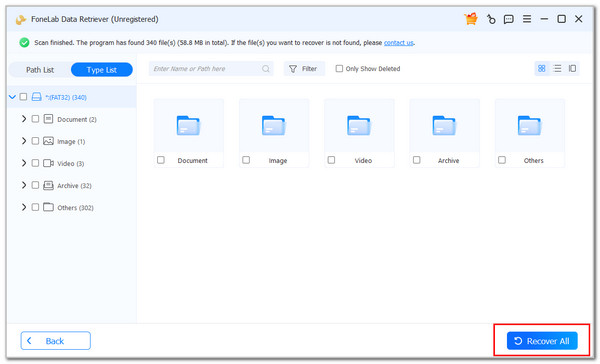Tick the Archive folder card checkbox
600x364 pixels.
click(x=417, y=160)
